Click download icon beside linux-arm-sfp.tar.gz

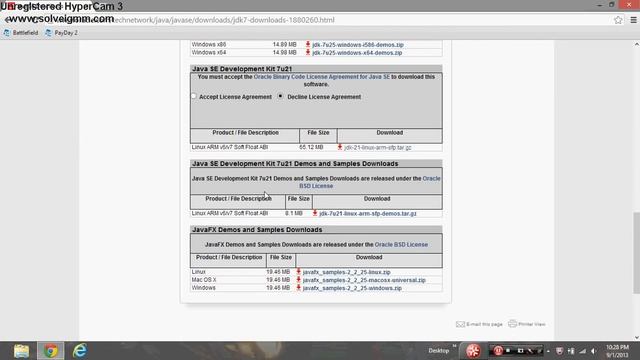coord(340,147)
